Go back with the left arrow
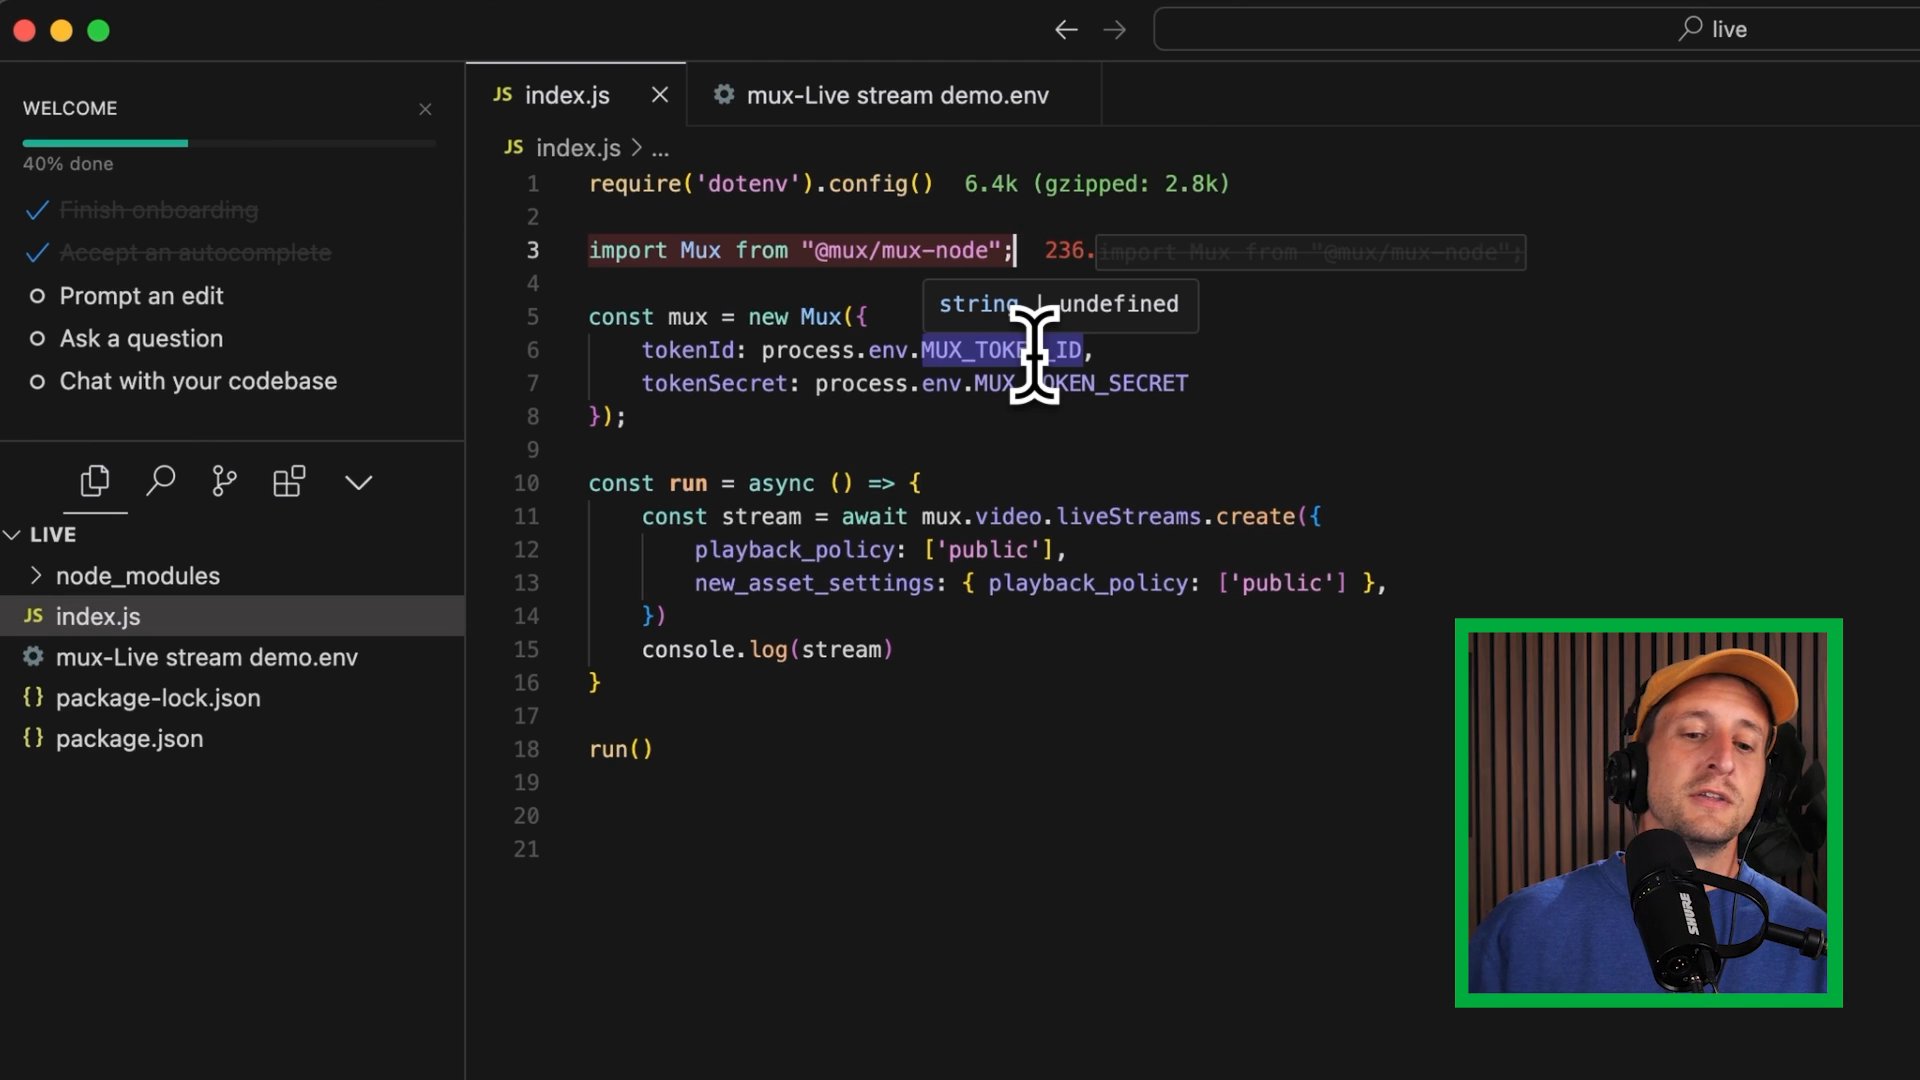Viewport: 1920px width, 1080px height. click(1066, 30)
